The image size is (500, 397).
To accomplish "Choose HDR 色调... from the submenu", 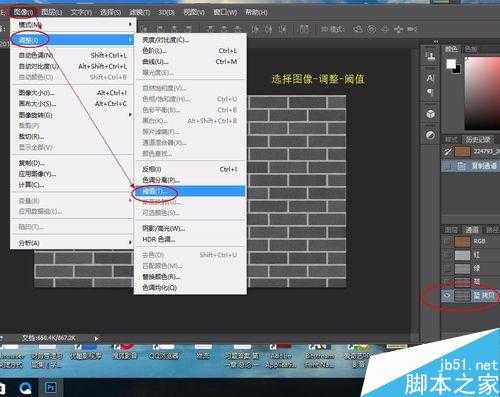I will [x=190, y=239].
